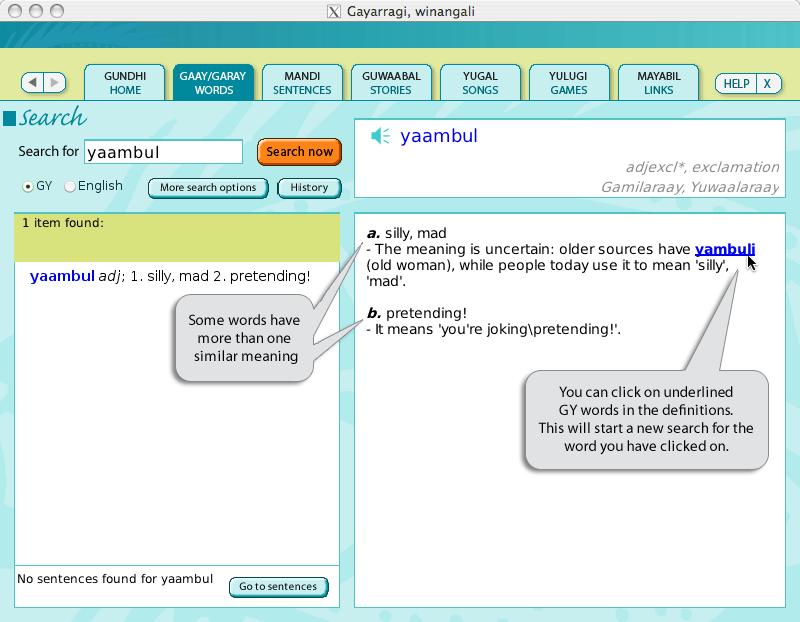Select the GY radio button
The image size is (800, 622).
point(28,186)
